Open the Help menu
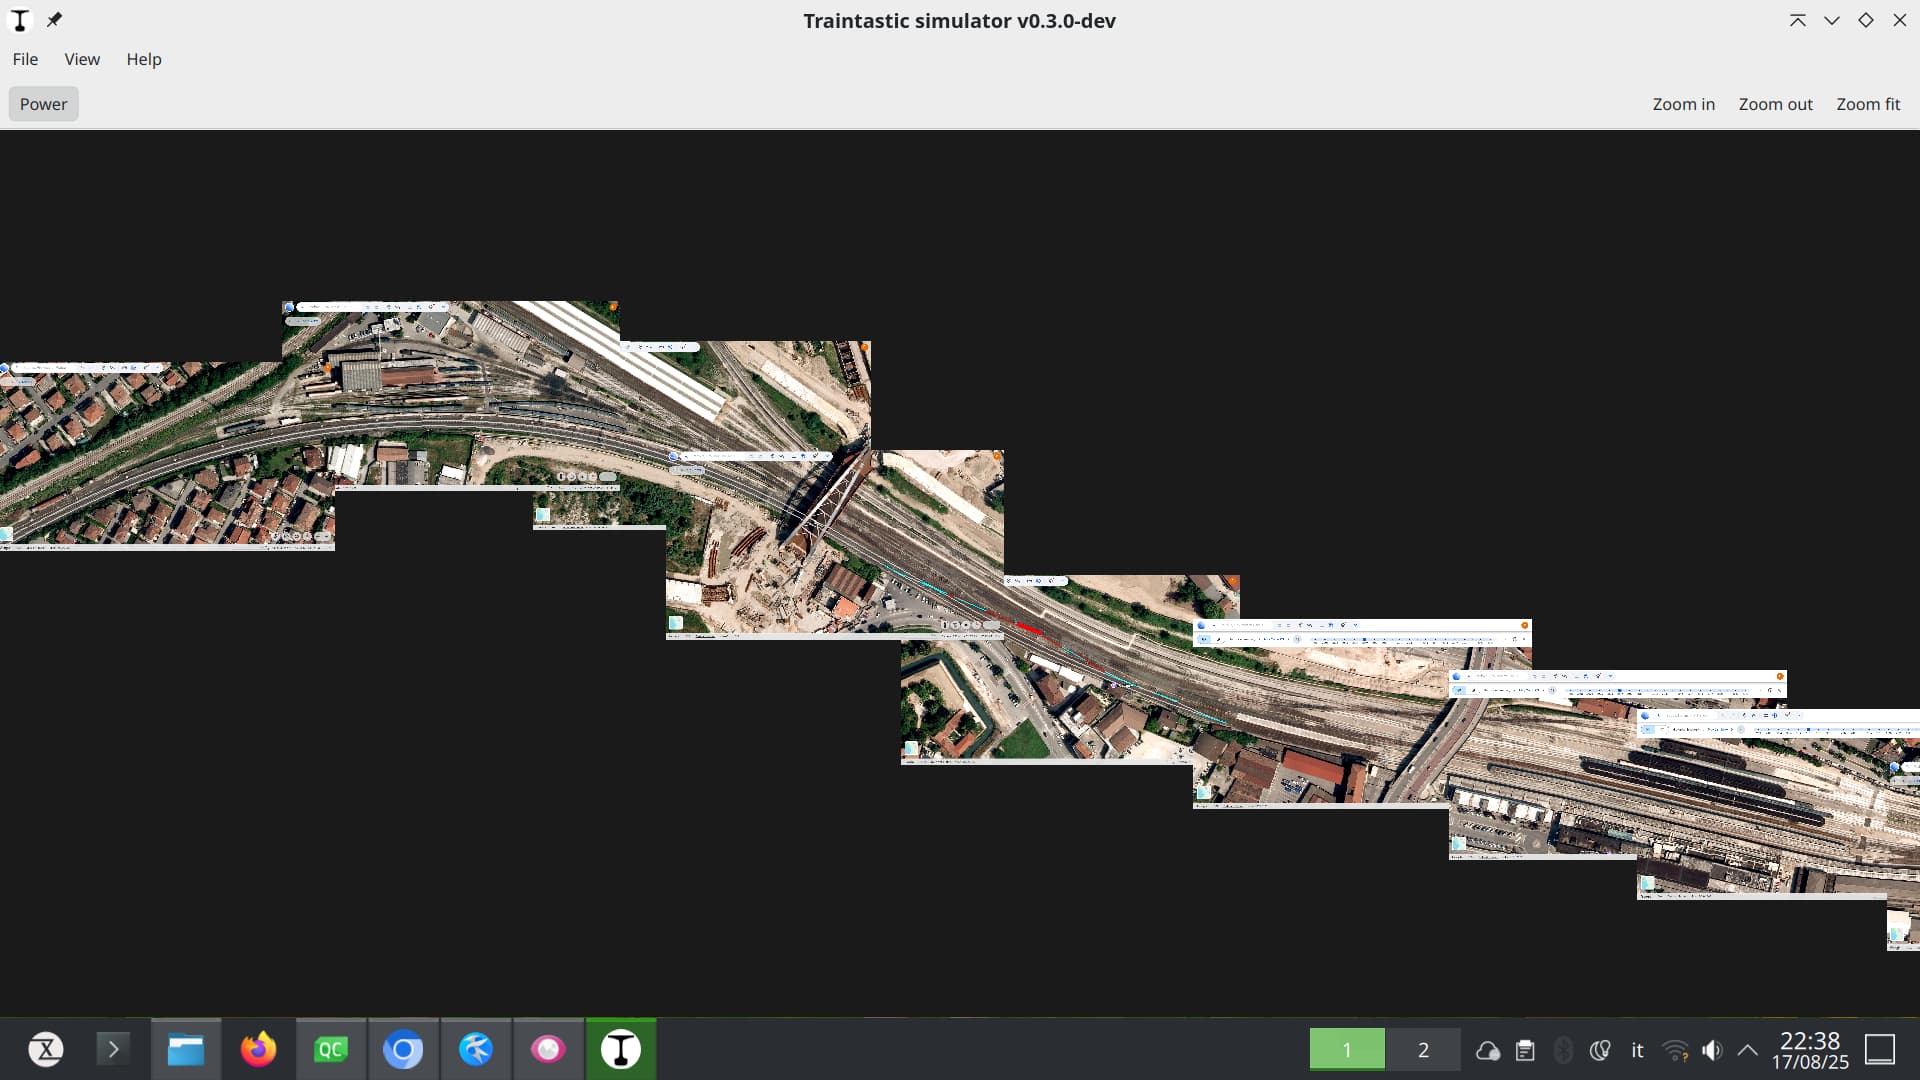 (x=143, y=59)
